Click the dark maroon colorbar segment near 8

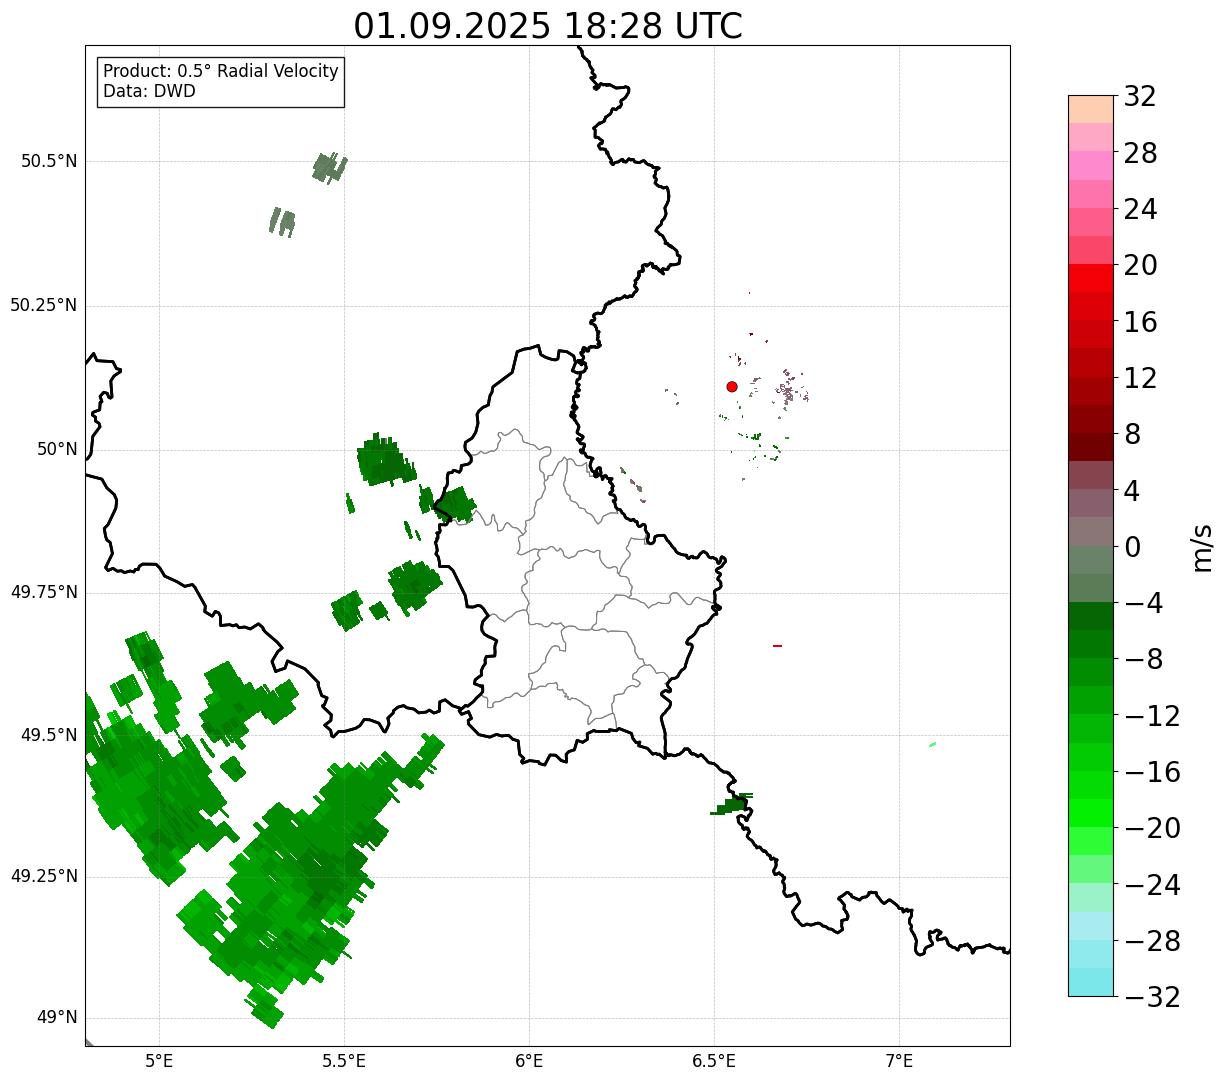tap(1091, 447)
